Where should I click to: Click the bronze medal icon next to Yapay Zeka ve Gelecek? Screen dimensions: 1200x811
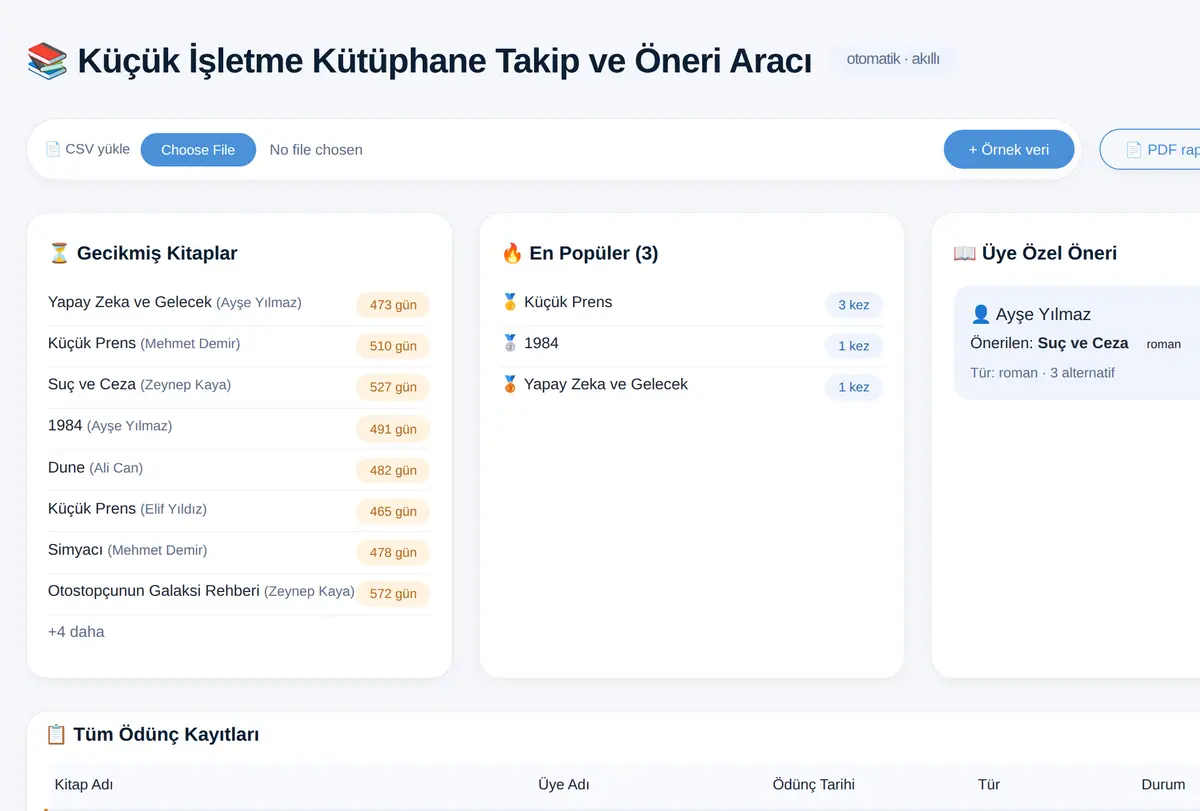[510, 384]
